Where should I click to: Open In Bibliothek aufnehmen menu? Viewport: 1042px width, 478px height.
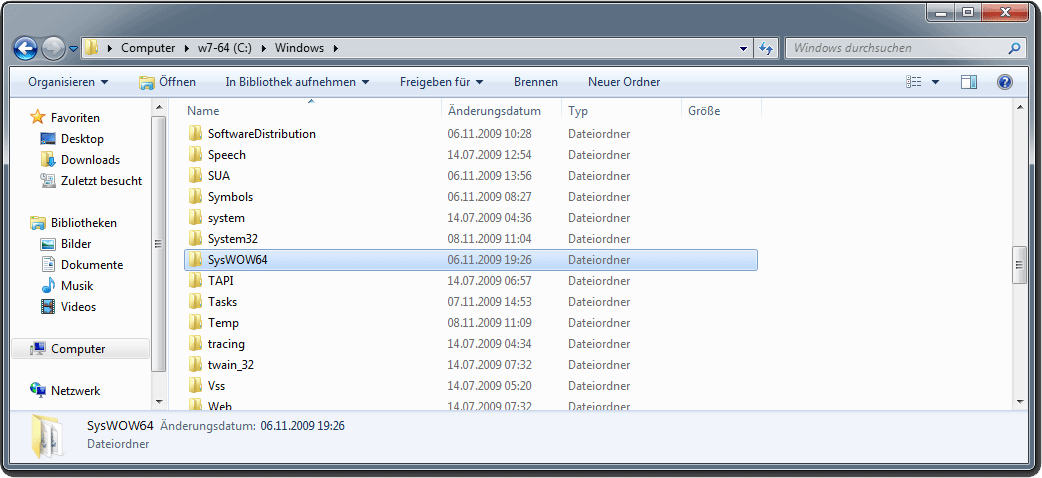(x=297, y=82)
